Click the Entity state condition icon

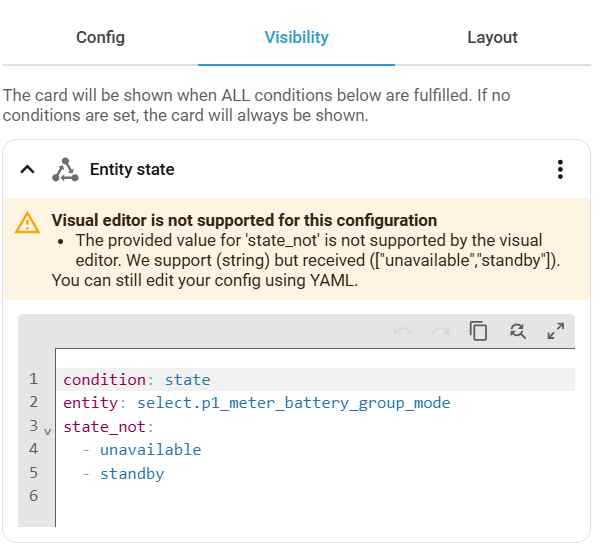click(x=65, y=170)
